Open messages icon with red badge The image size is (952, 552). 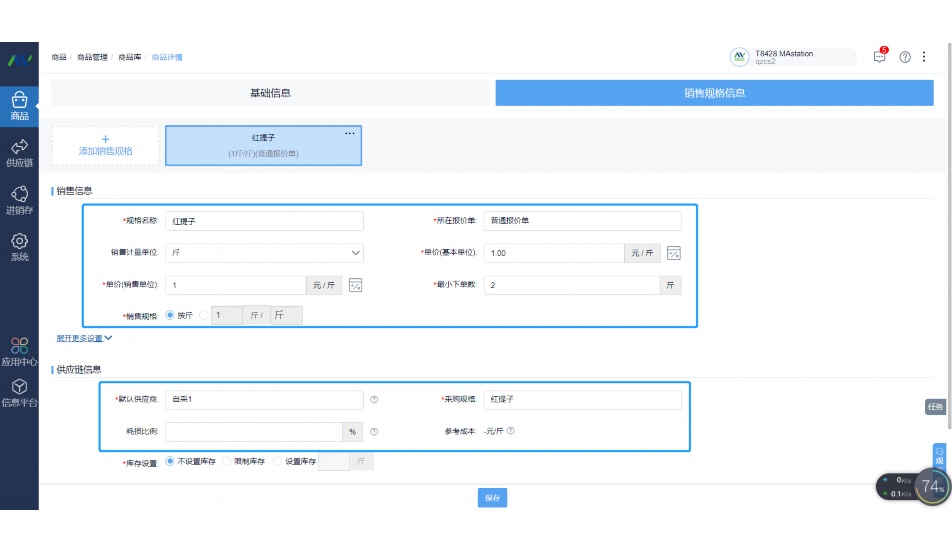pos(880,57)
